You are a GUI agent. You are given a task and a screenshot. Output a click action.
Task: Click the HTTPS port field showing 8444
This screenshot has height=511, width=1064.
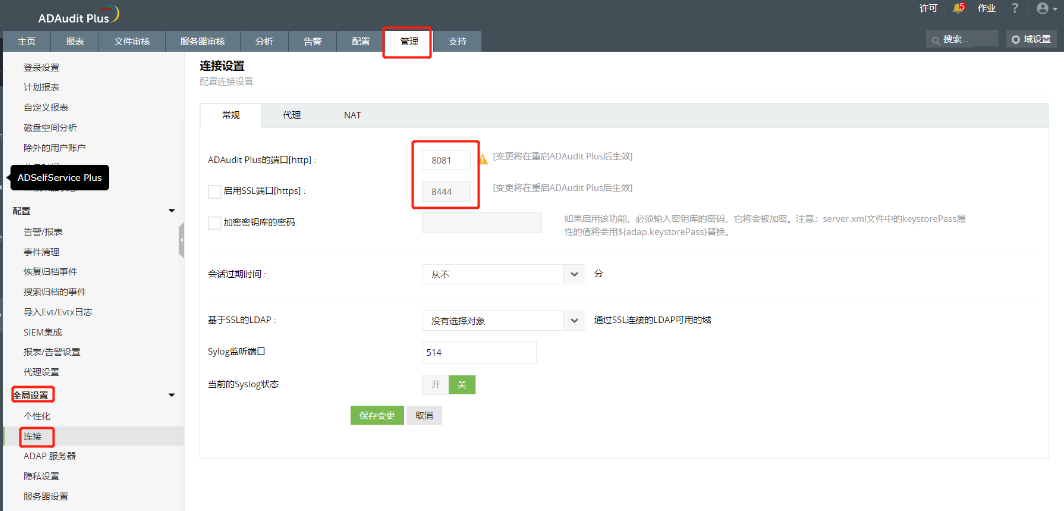point(446,192)
